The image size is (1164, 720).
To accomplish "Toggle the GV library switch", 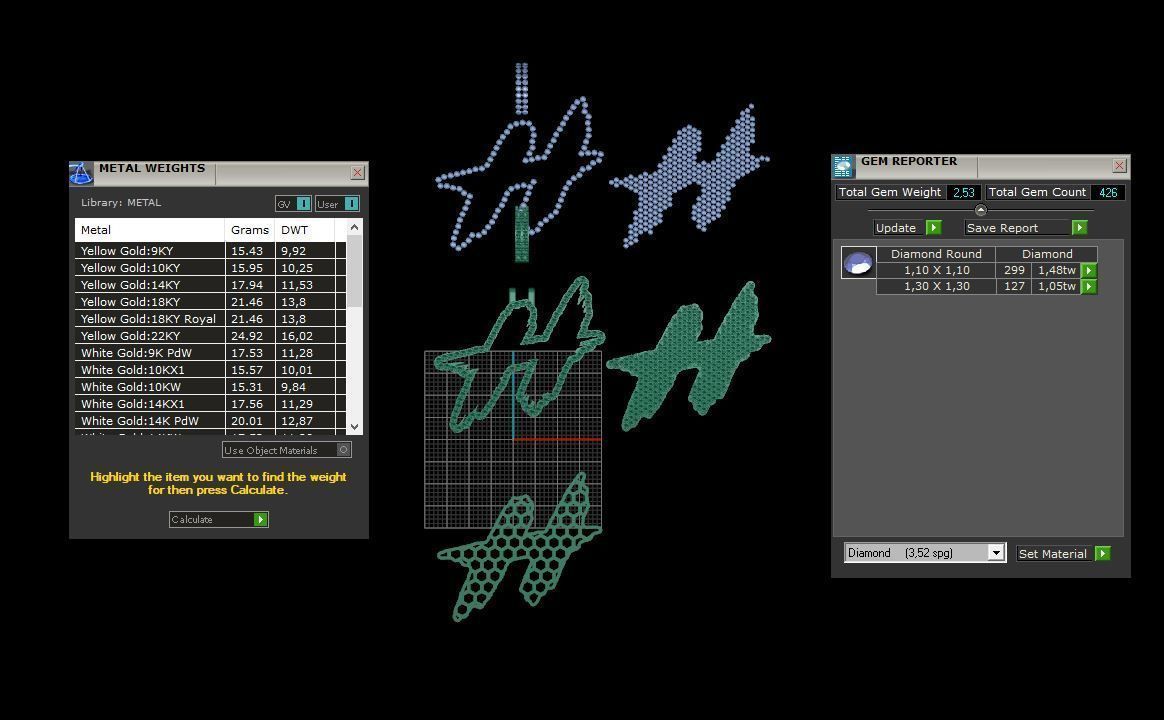I will [293, 203].
